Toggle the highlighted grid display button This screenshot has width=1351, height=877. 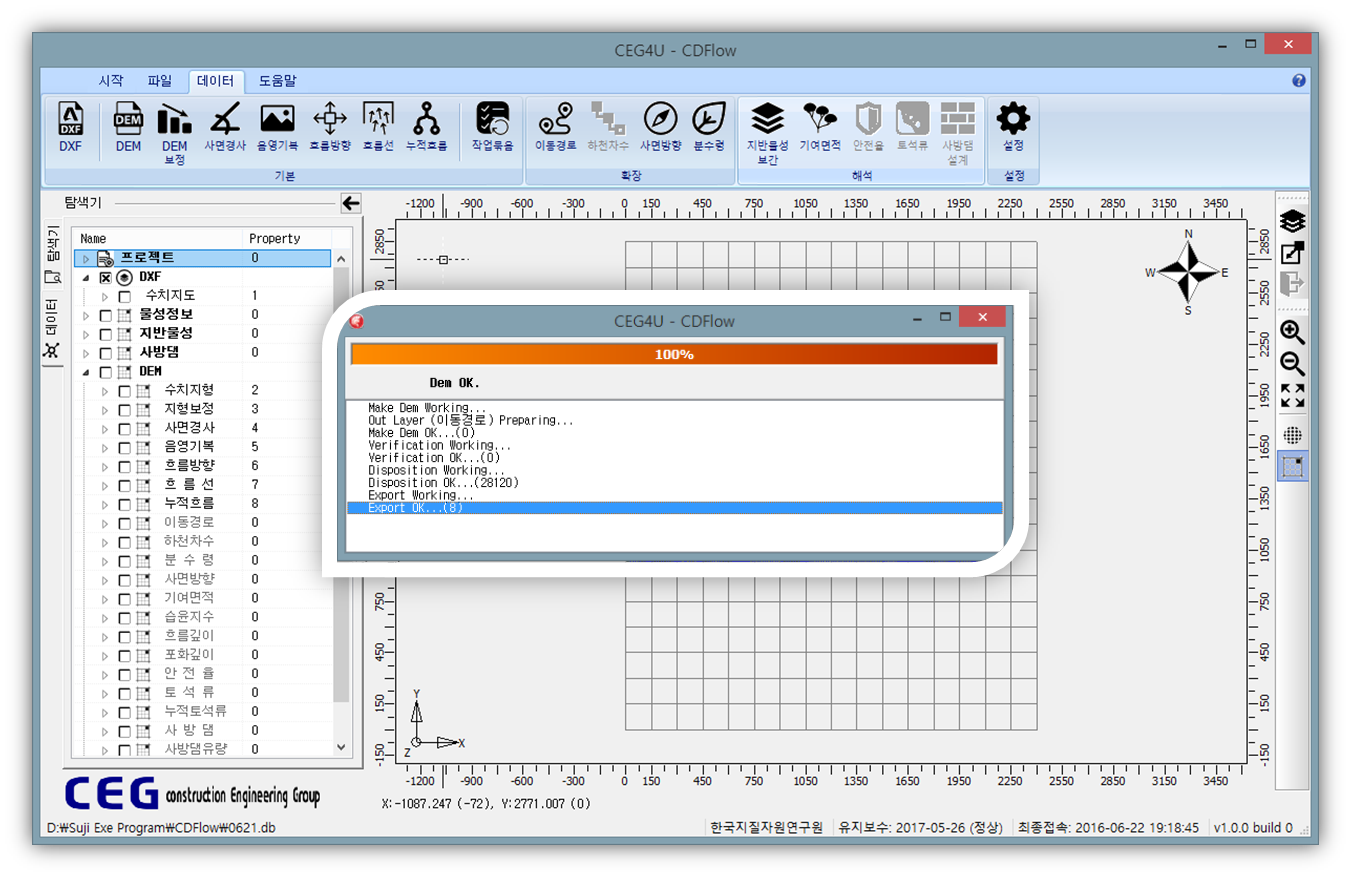pyautogui.click(x=1292, y=466)
